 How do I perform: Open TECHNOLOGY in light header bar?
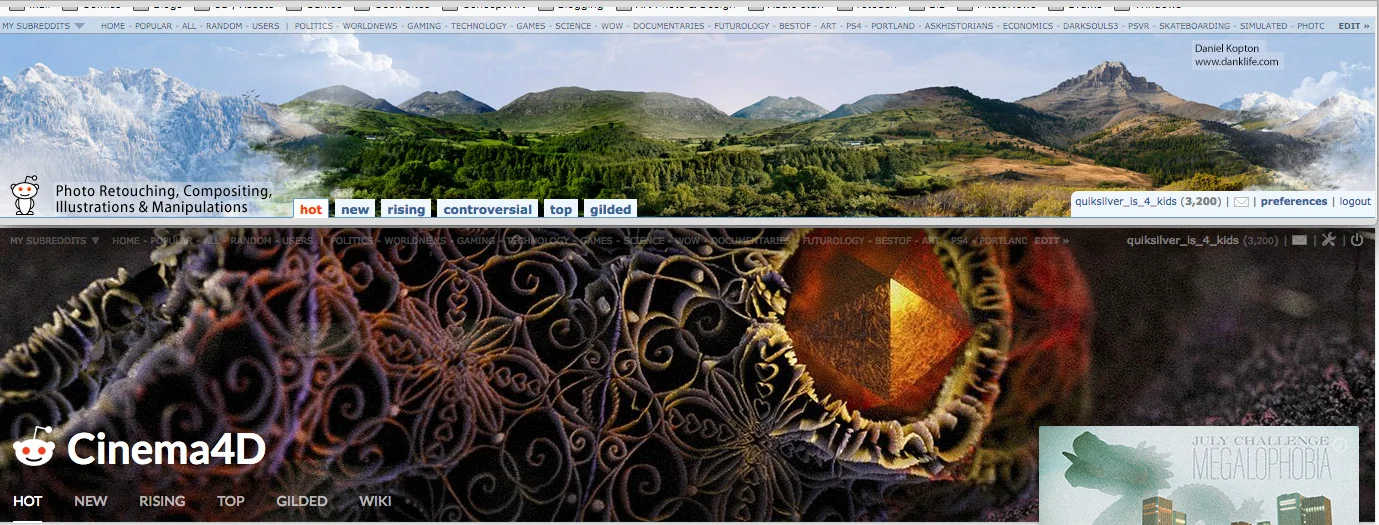tap(479, 26)
